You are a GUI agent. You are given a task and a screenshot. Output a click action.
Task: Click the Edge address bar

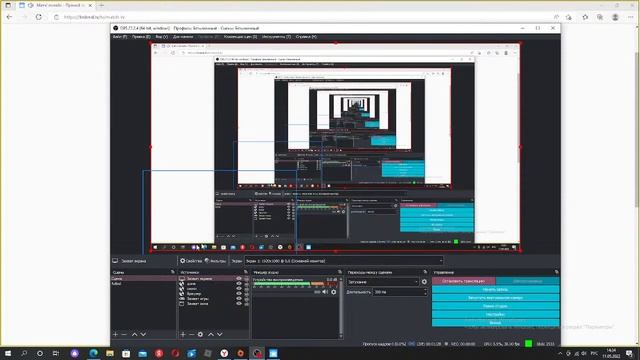click(302, 17)
